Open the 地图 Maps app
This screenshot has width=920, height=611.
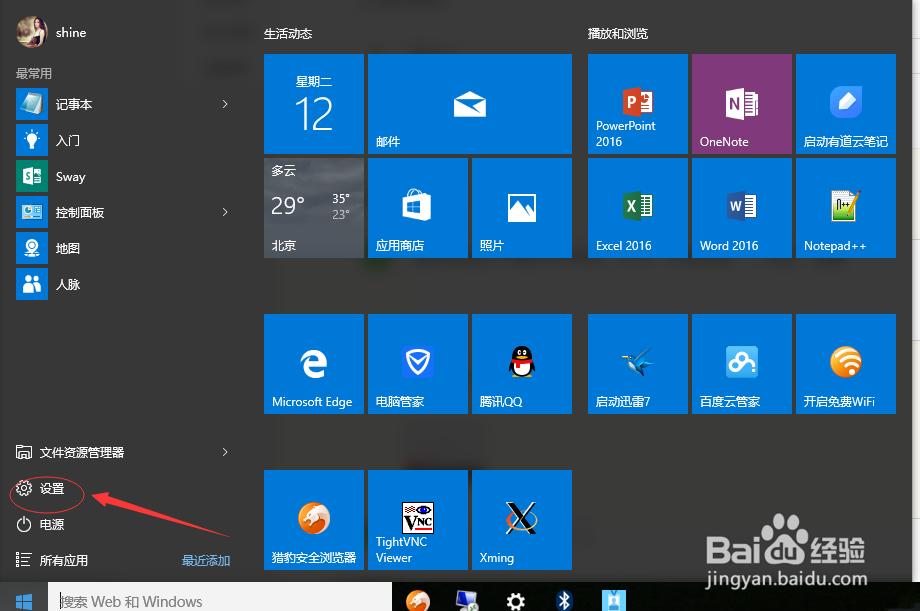tap(122, 248)
